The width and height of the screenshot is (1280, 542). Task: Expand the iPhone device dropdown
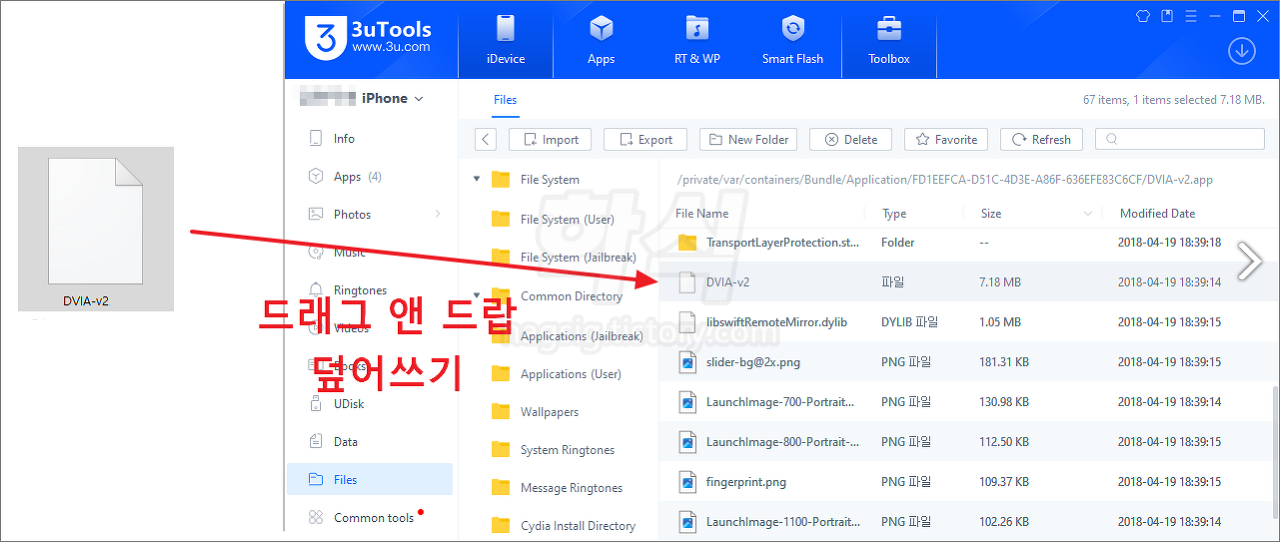[418, 98]
